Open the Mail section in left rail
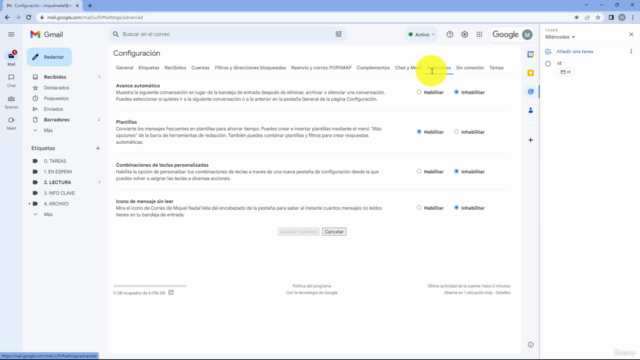 click(x=11, y=58)
